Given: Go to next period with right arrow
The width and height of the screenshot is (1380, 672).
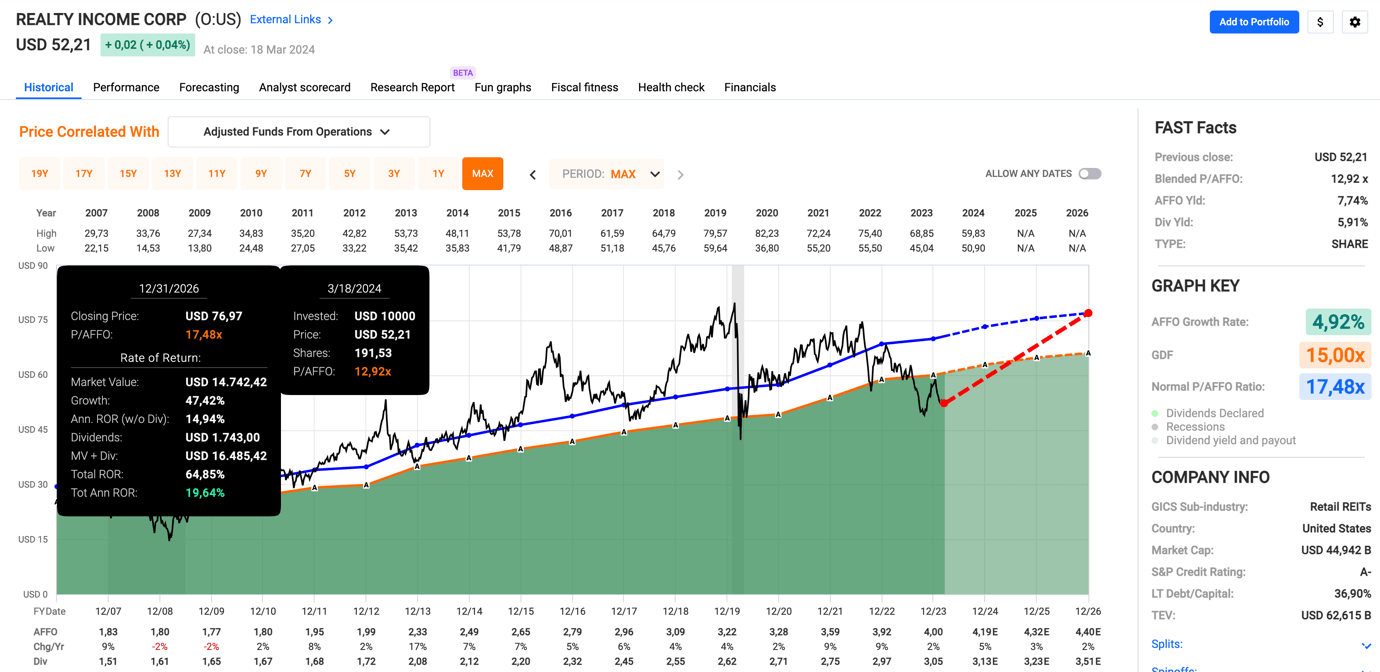Looking at the screenshot, I should click(x=681, y=175).
